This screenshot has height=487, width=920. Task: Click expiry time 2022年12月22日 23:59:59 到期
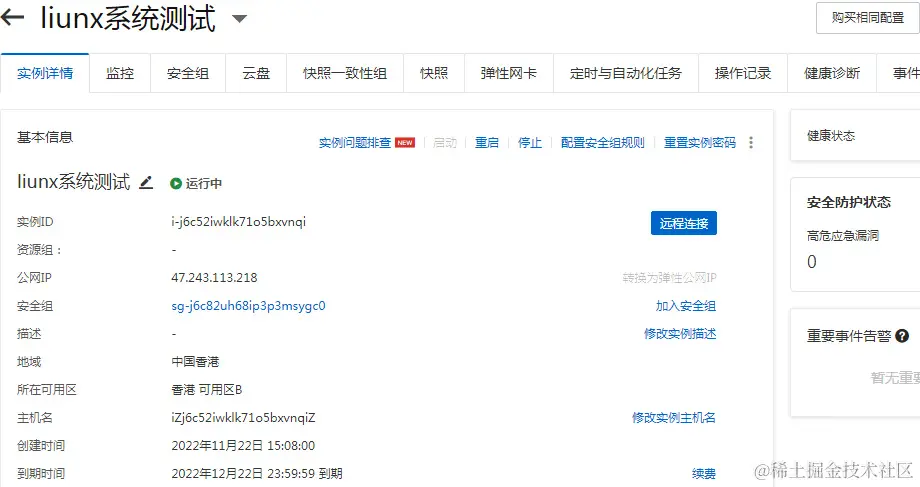click(x=257, y=474)
